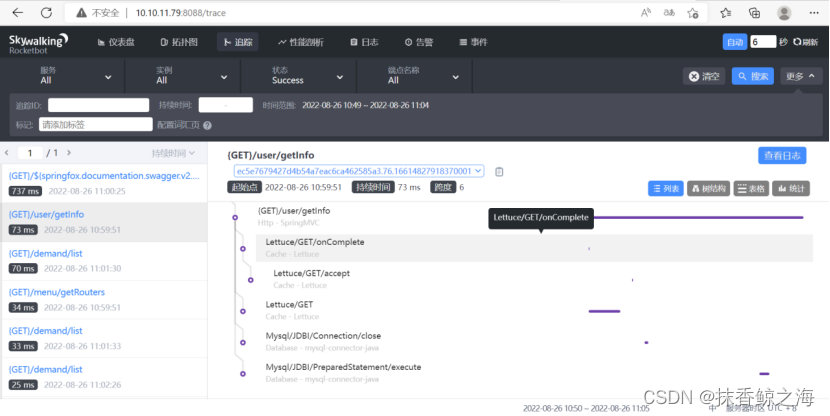The width and height of the screenshot is (830, 416).
Task: Select the 追踪 trace tab
Action: coord(238,42)
